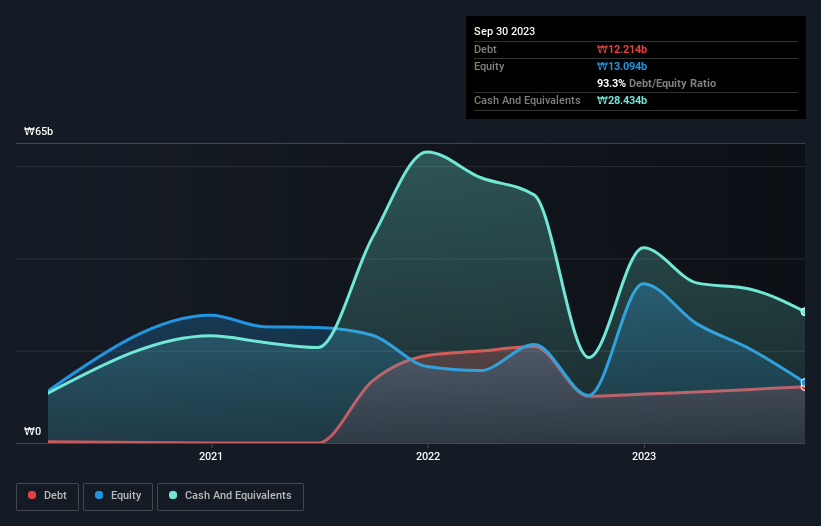This screenshot has height=526, width=821.
Task: Select the 2022 x-axis label
Action: pos(428,456)
